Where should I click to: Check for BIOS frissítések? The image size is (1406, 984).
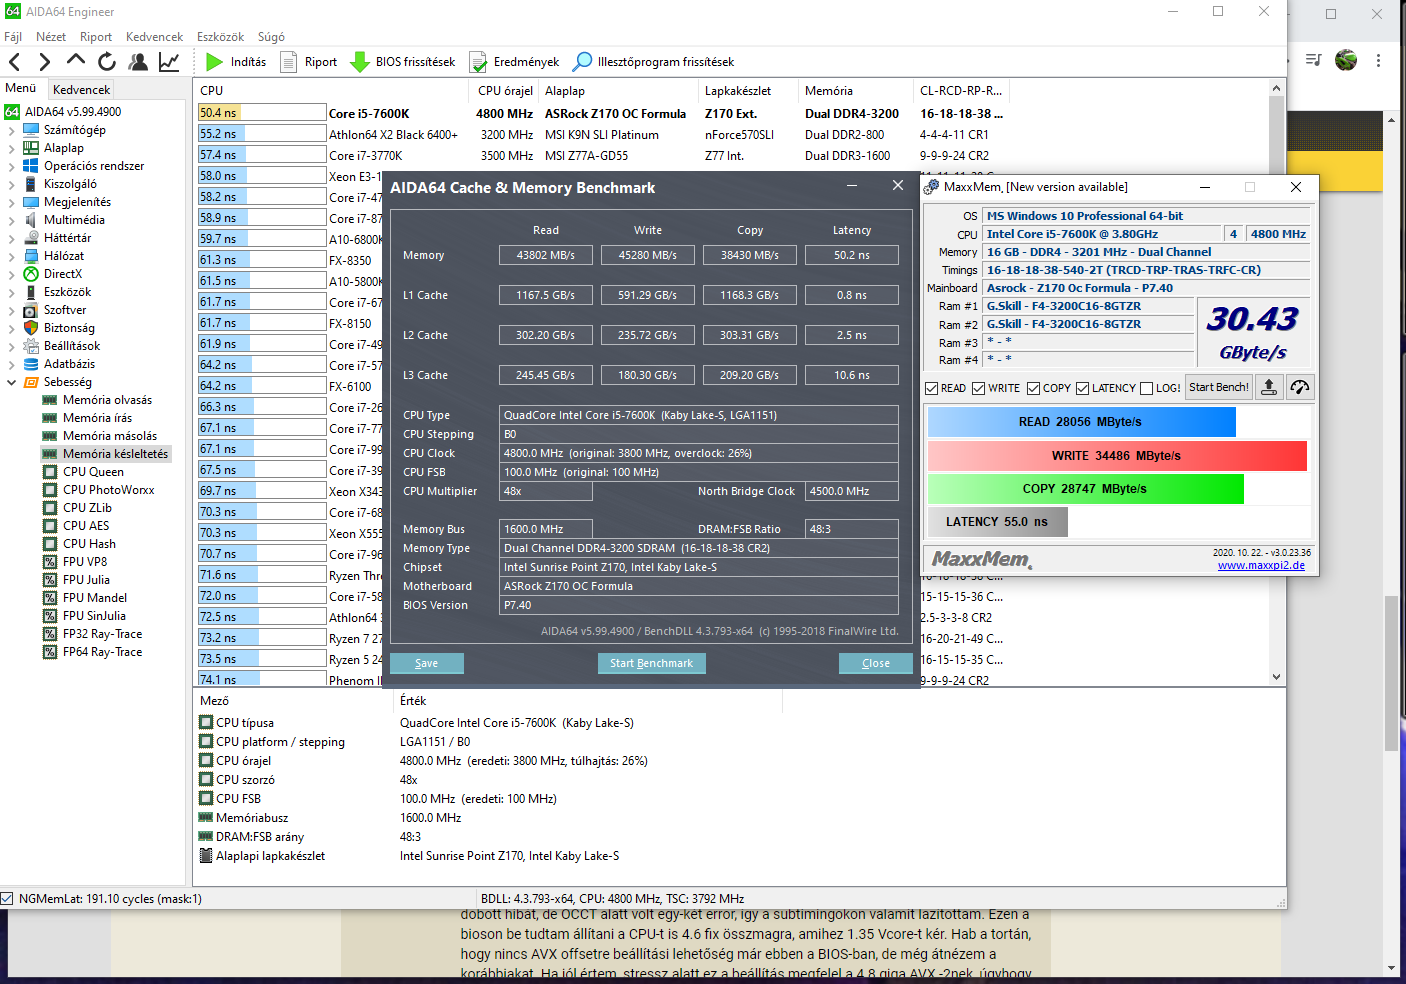[403, 62]
